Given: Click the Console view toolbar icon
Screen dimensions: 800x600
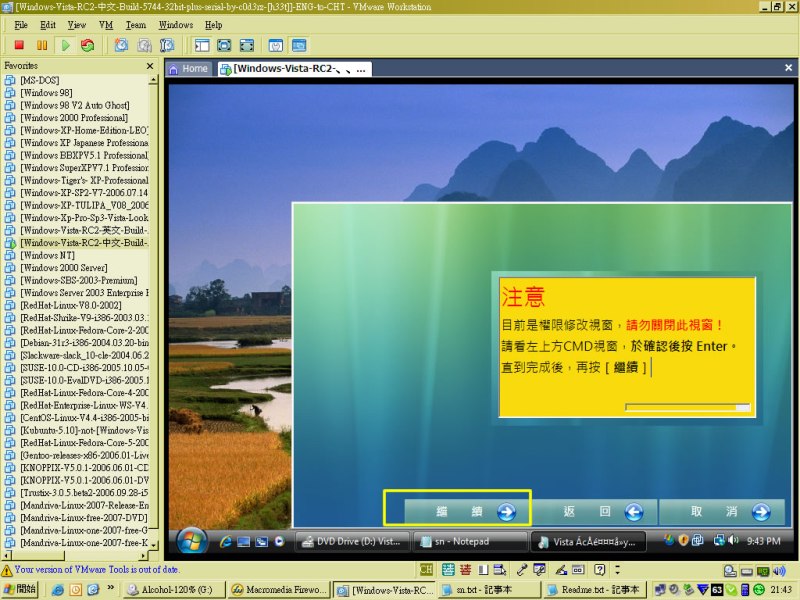Looking at the screenshot, I should click(x=299, y=45).
